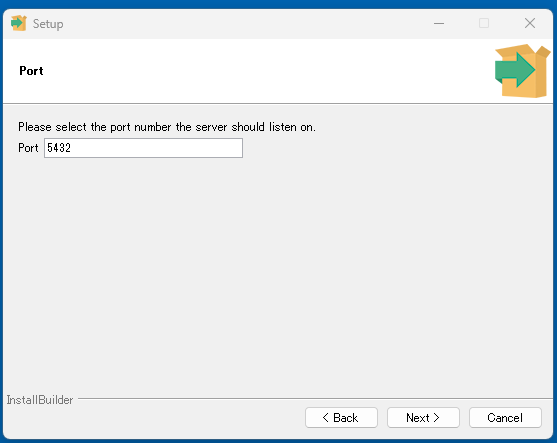Minimize the Setup window
The width and height of the screenshot is (557, 443).
click(x=439, y=23)
